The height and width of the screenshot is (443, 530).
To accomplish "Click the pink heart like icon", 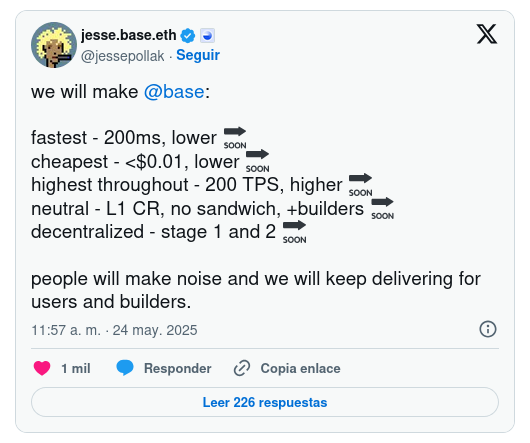I will tap(42, 368).
